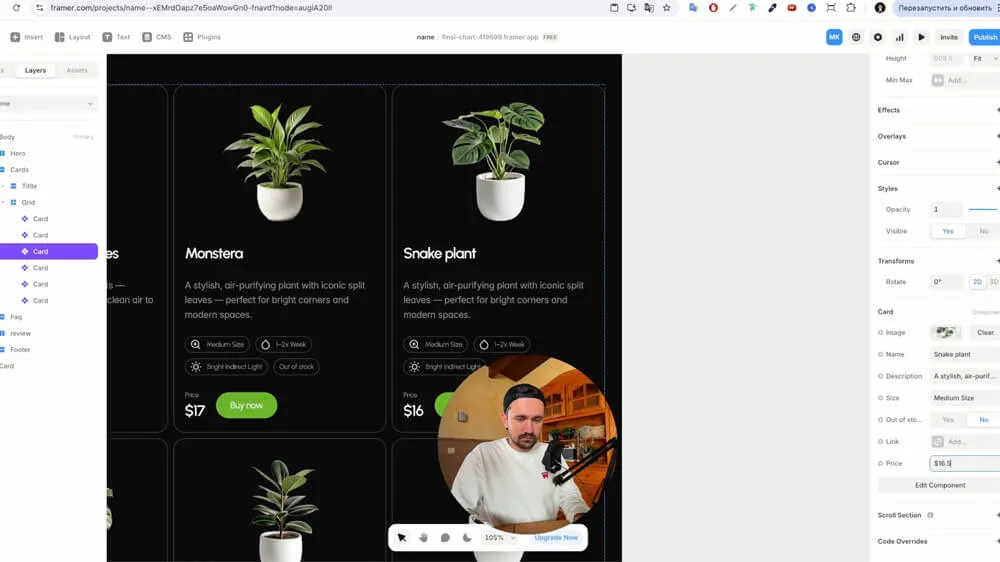Select the Cards layer
Image resolution: width=1000 pixels, height=562 pixels.
(x=19, y=170)
